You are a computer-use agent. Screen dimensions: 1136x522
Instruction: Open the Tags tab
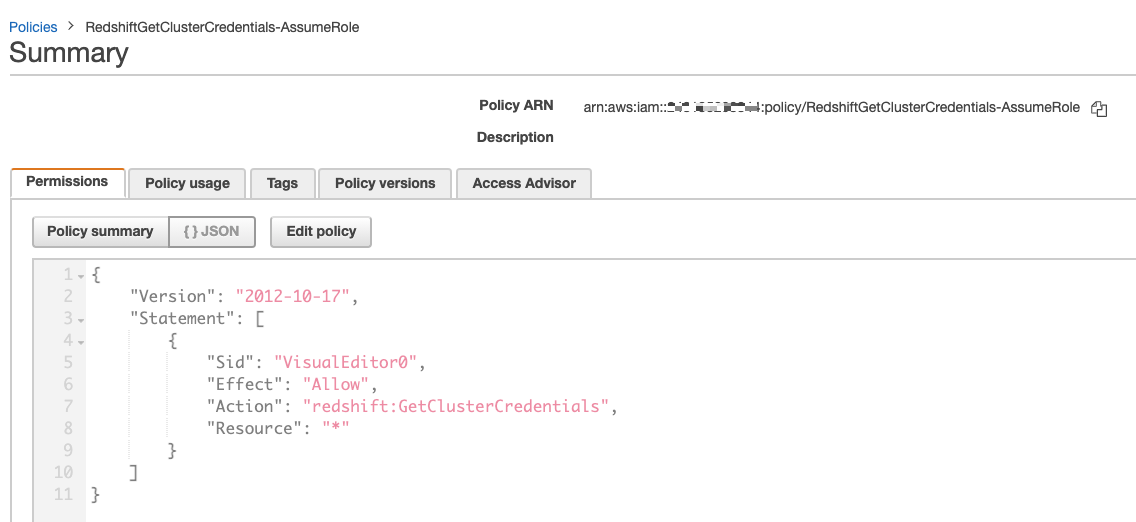tap(282, 183)
